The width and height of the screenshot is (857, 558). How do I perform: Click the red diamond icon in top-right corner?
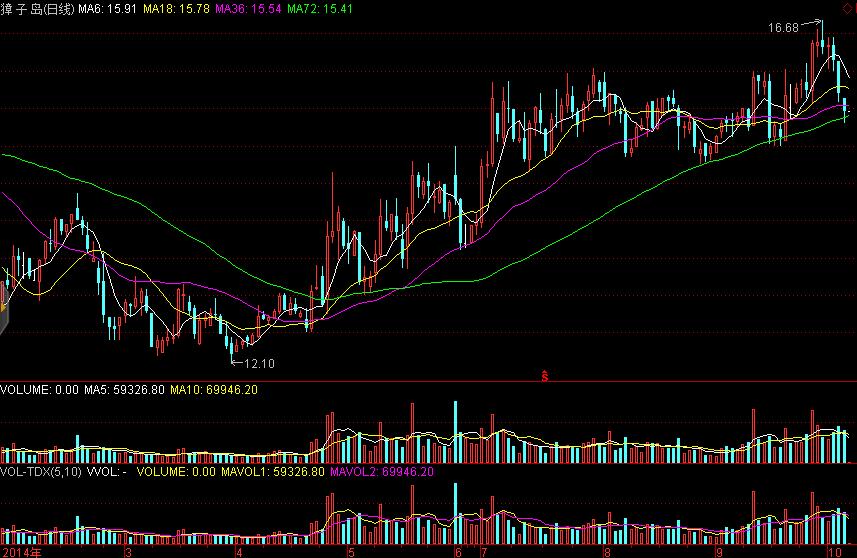click(849, 9)
